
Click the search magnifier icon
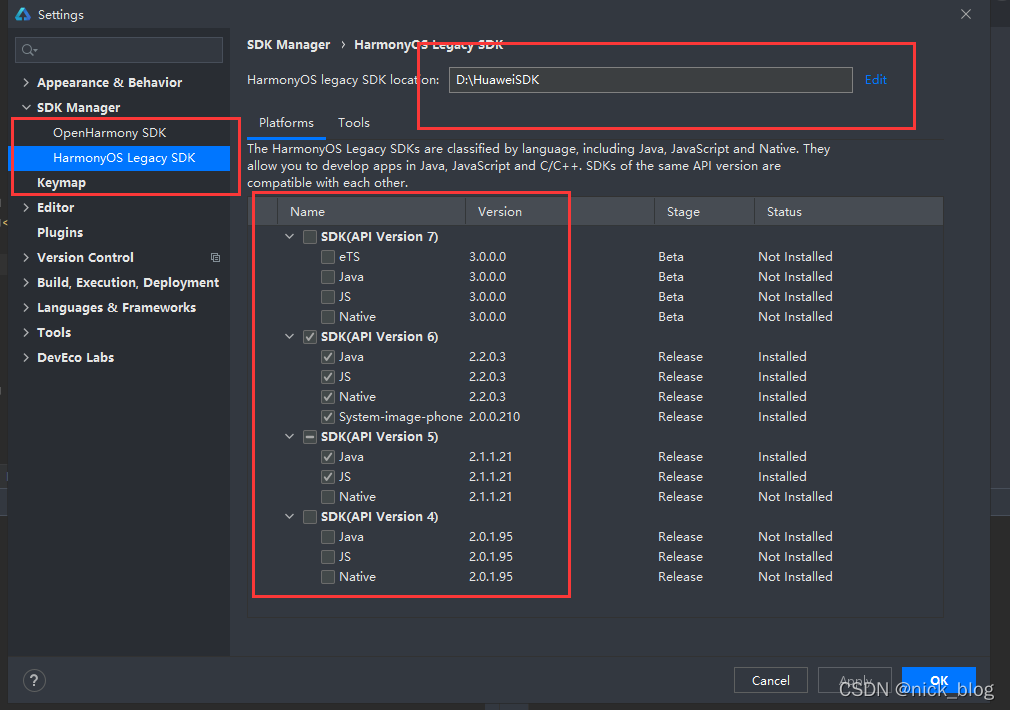[29, 50]
